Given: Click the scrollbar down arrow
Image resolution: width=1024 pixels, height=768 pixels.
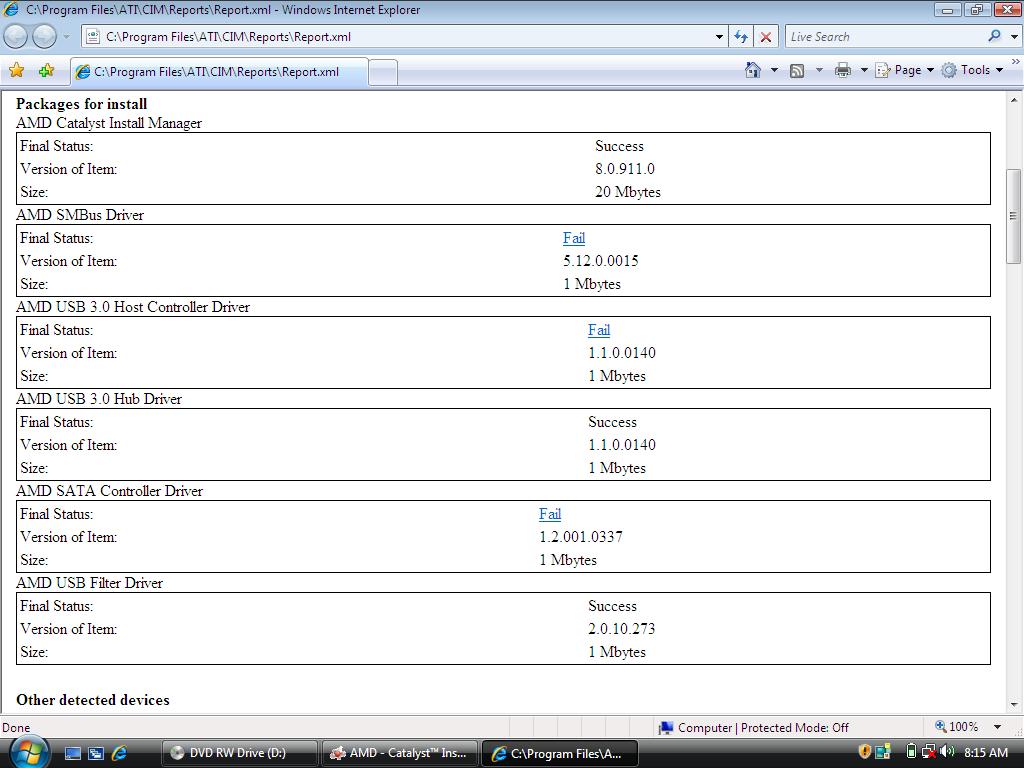Looking at the screenshot, I should click(x=1014, y=705).
